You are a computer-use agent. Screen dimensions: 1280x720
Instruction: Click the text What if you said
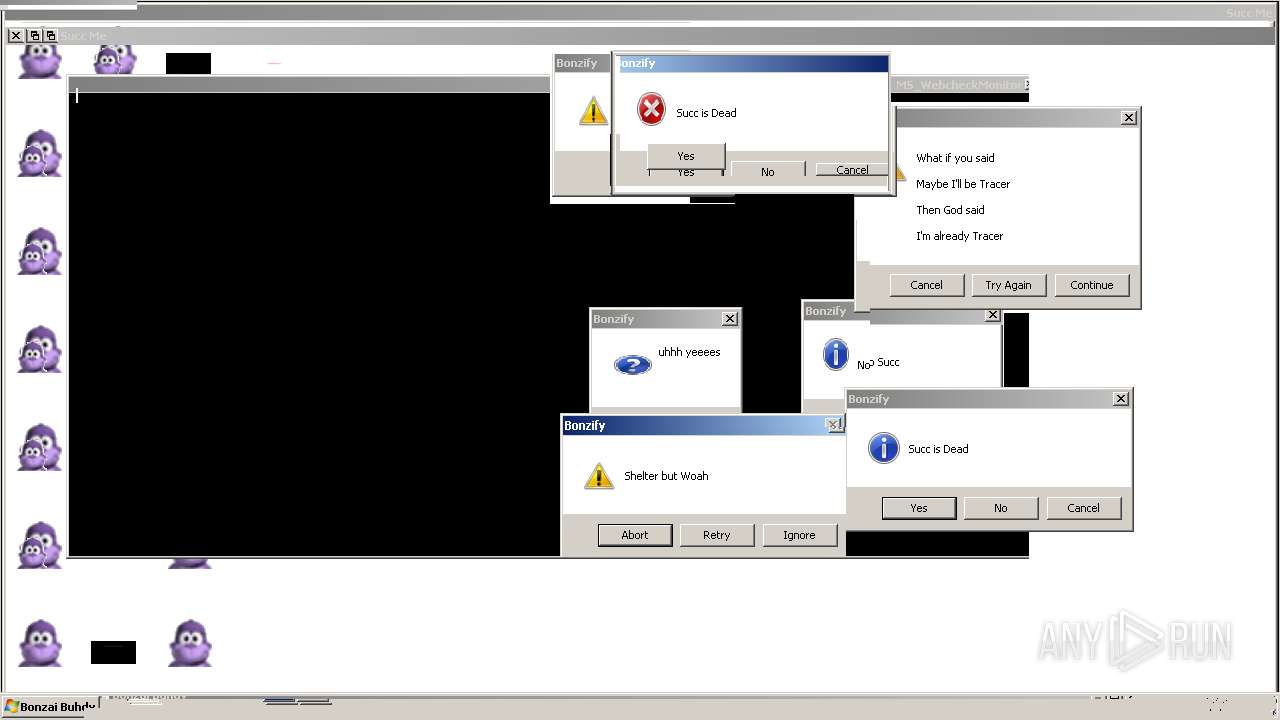click(955, 158)
